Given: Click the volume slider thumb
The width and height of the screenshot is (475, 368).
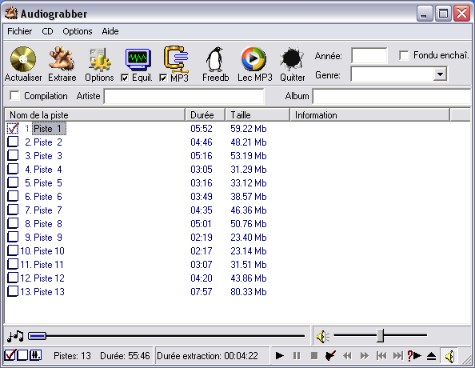Looking at the screenshot, I should [x=380, y=336].
